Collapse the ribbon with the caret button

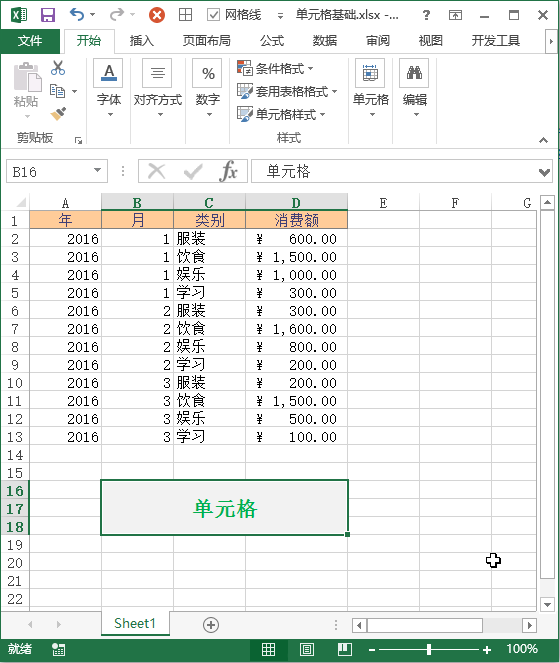[544, 140]
